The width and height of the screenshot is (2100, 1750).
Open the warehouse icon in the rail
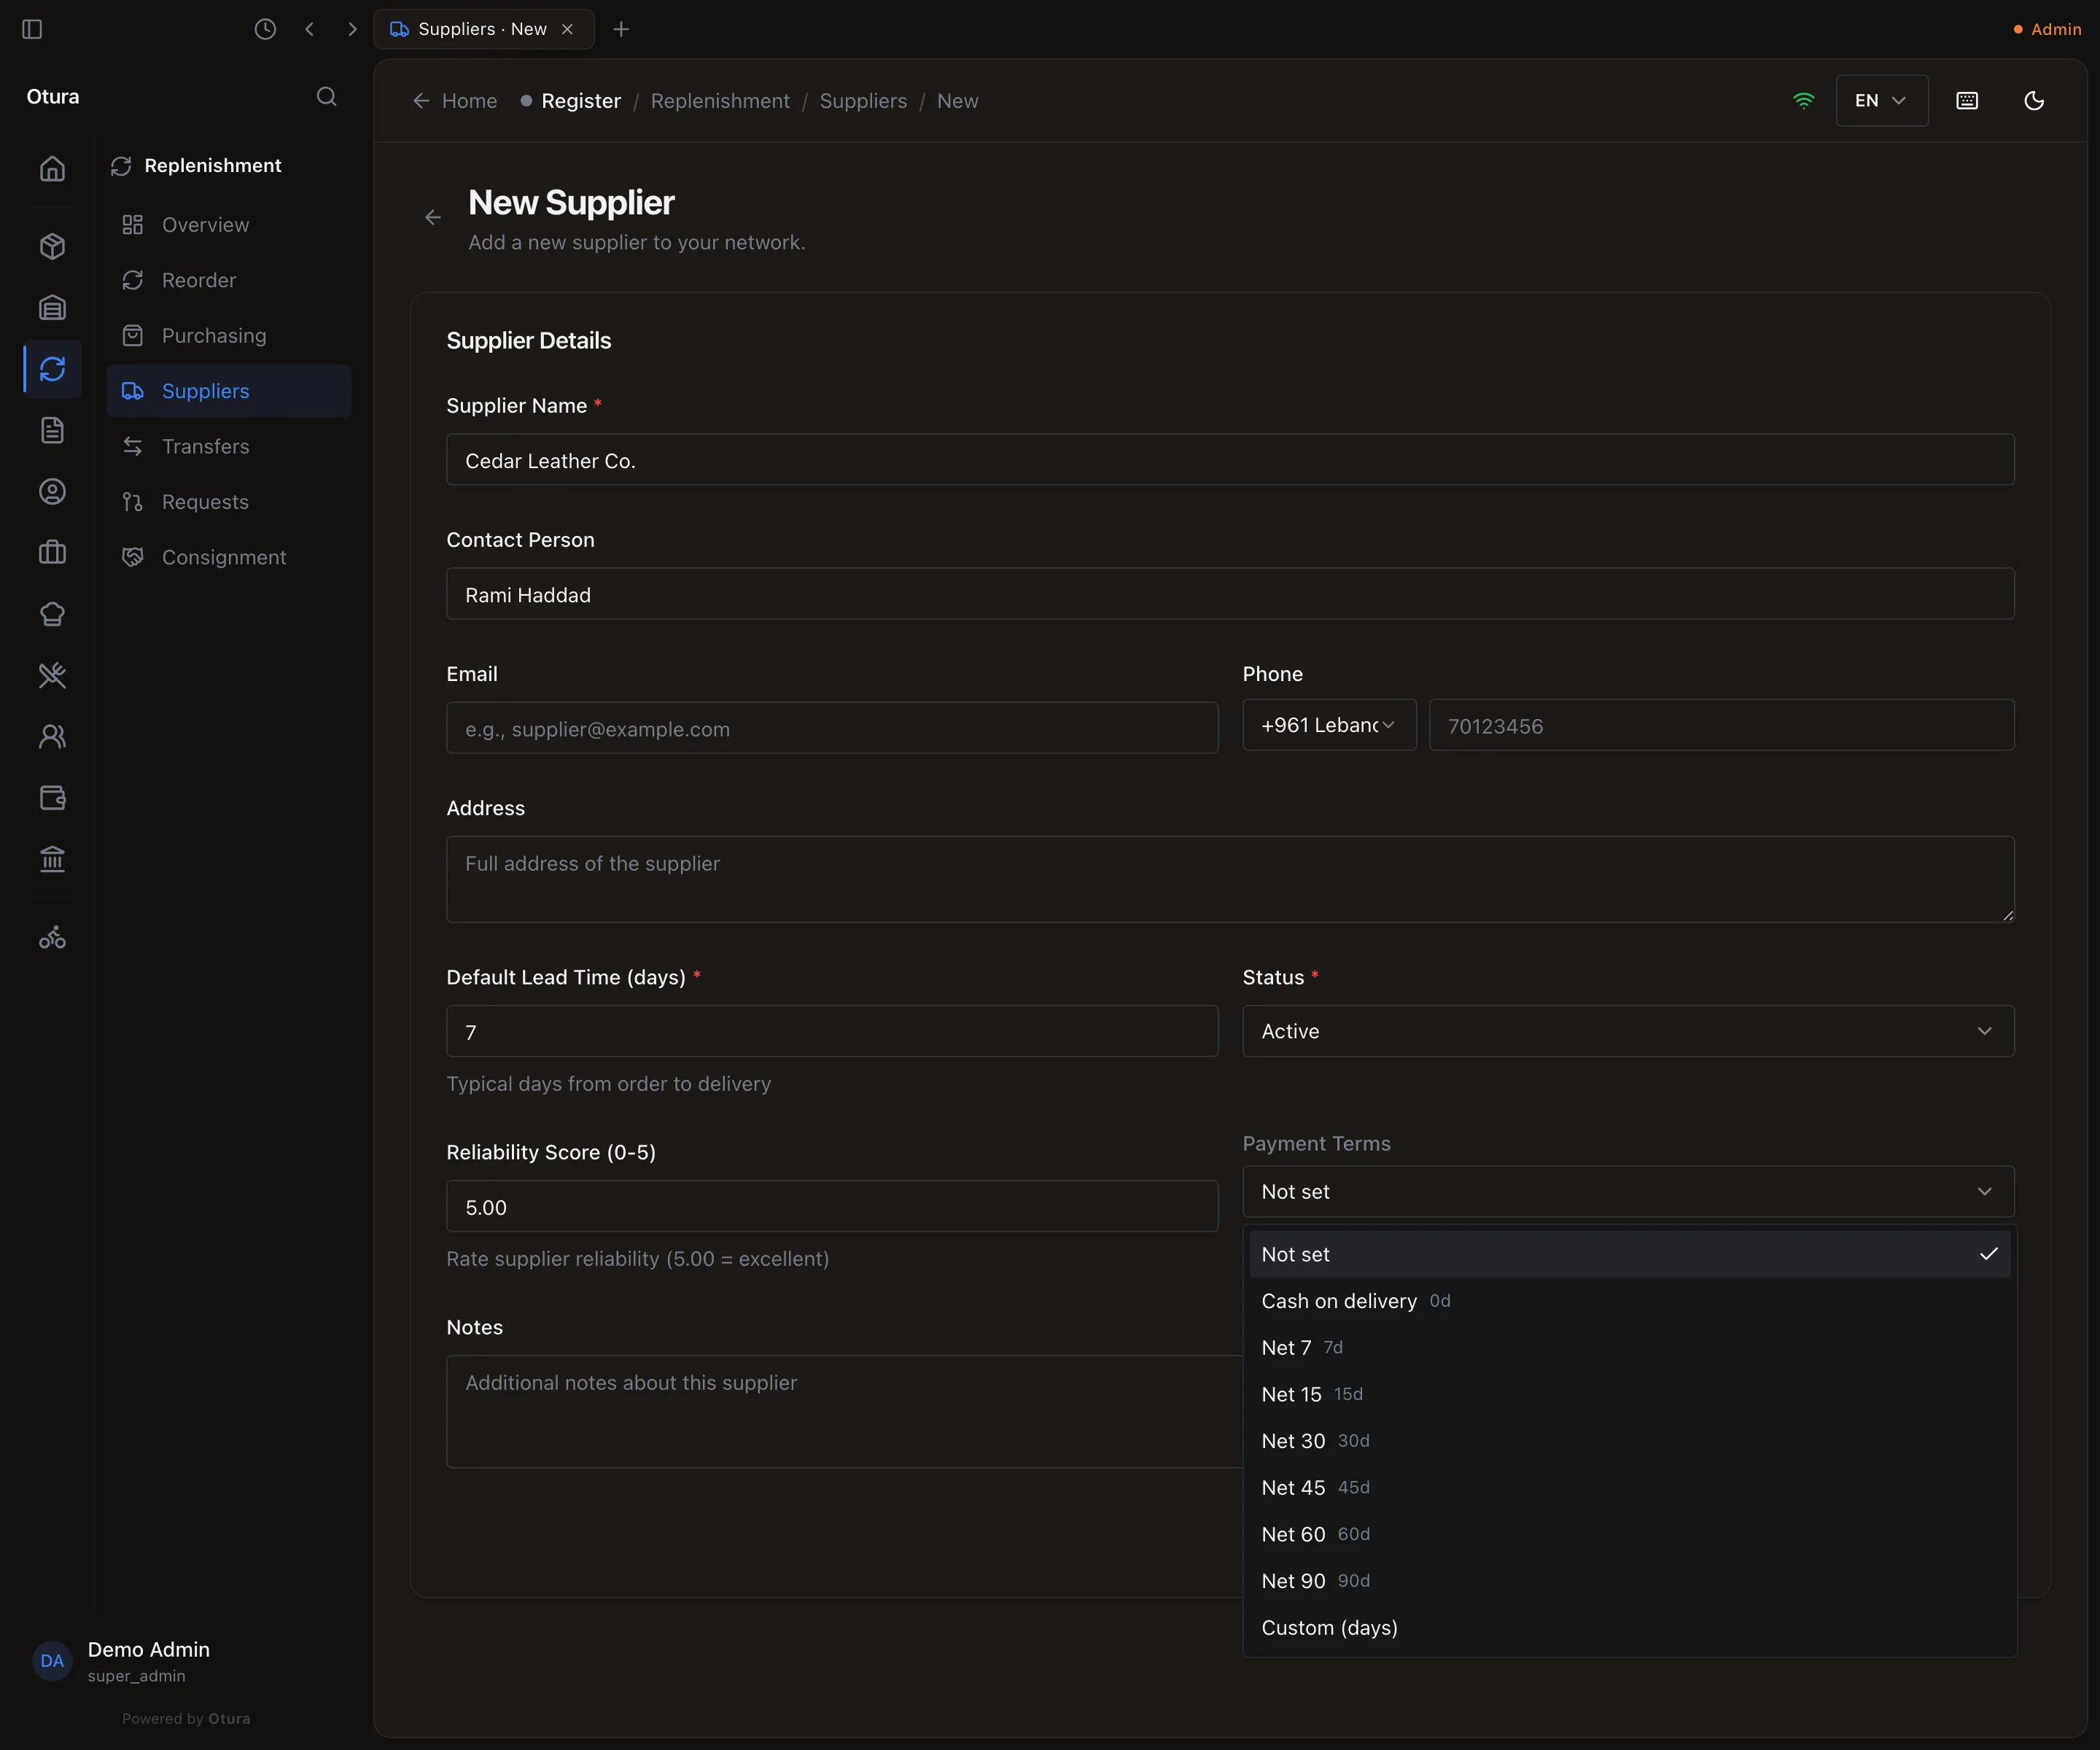[52, 307]
